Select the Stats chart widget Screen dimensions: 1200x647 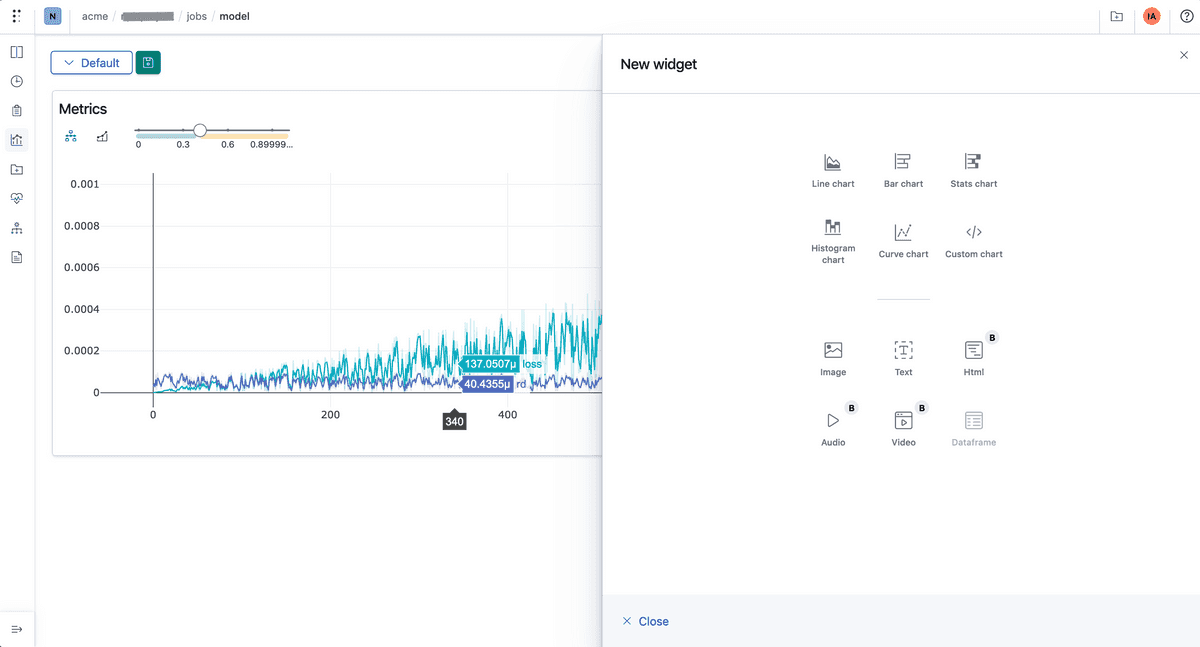point(973,171)
